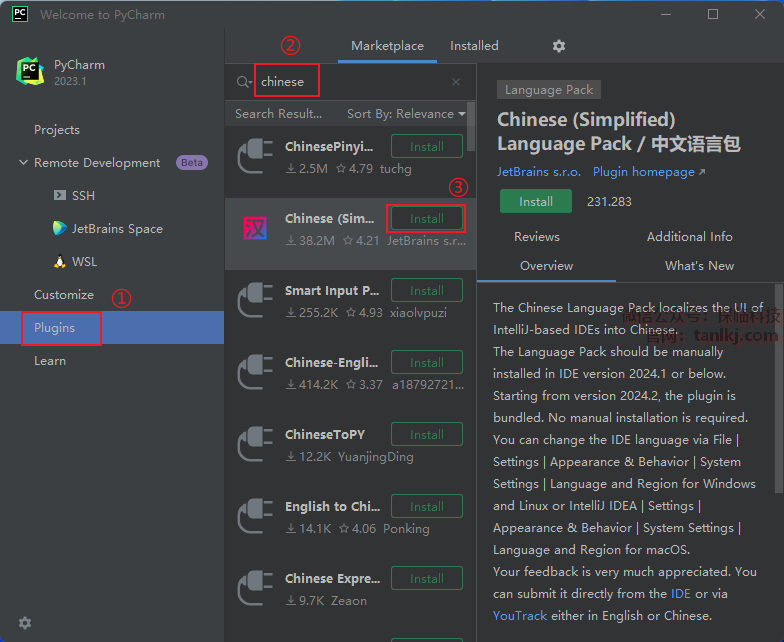Image resolution: width=784 pixels, height=642 pixels.
Task: Install the Chinese Simplified Language Pack
Action: click(536, 201)
